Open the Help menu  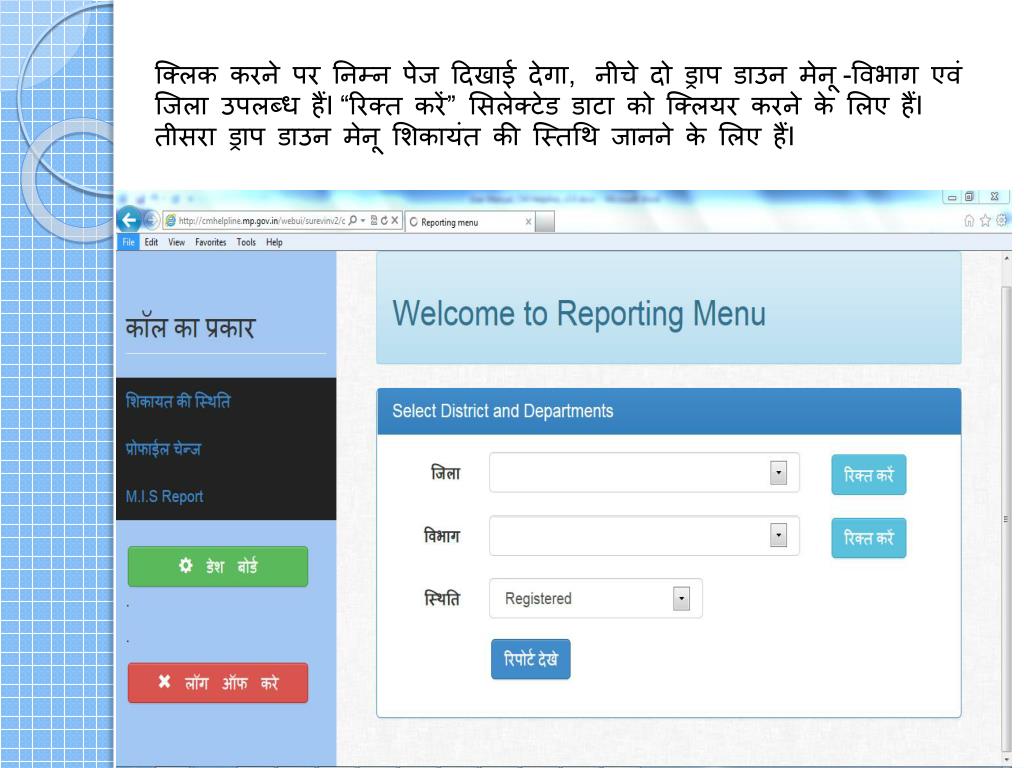coord(274,242)
